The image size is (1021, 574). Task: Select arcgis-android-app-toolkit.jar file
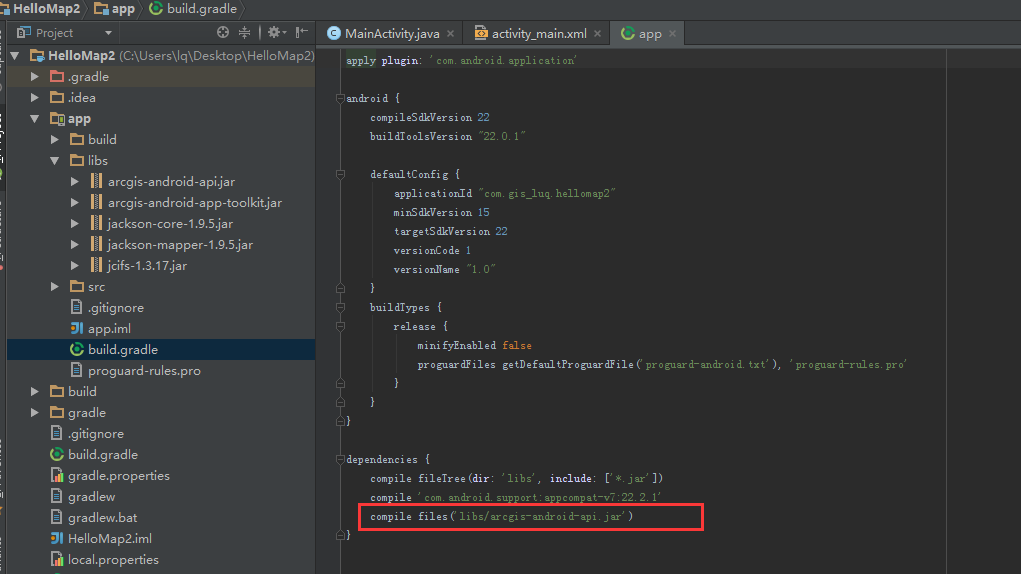pos(195,202)
